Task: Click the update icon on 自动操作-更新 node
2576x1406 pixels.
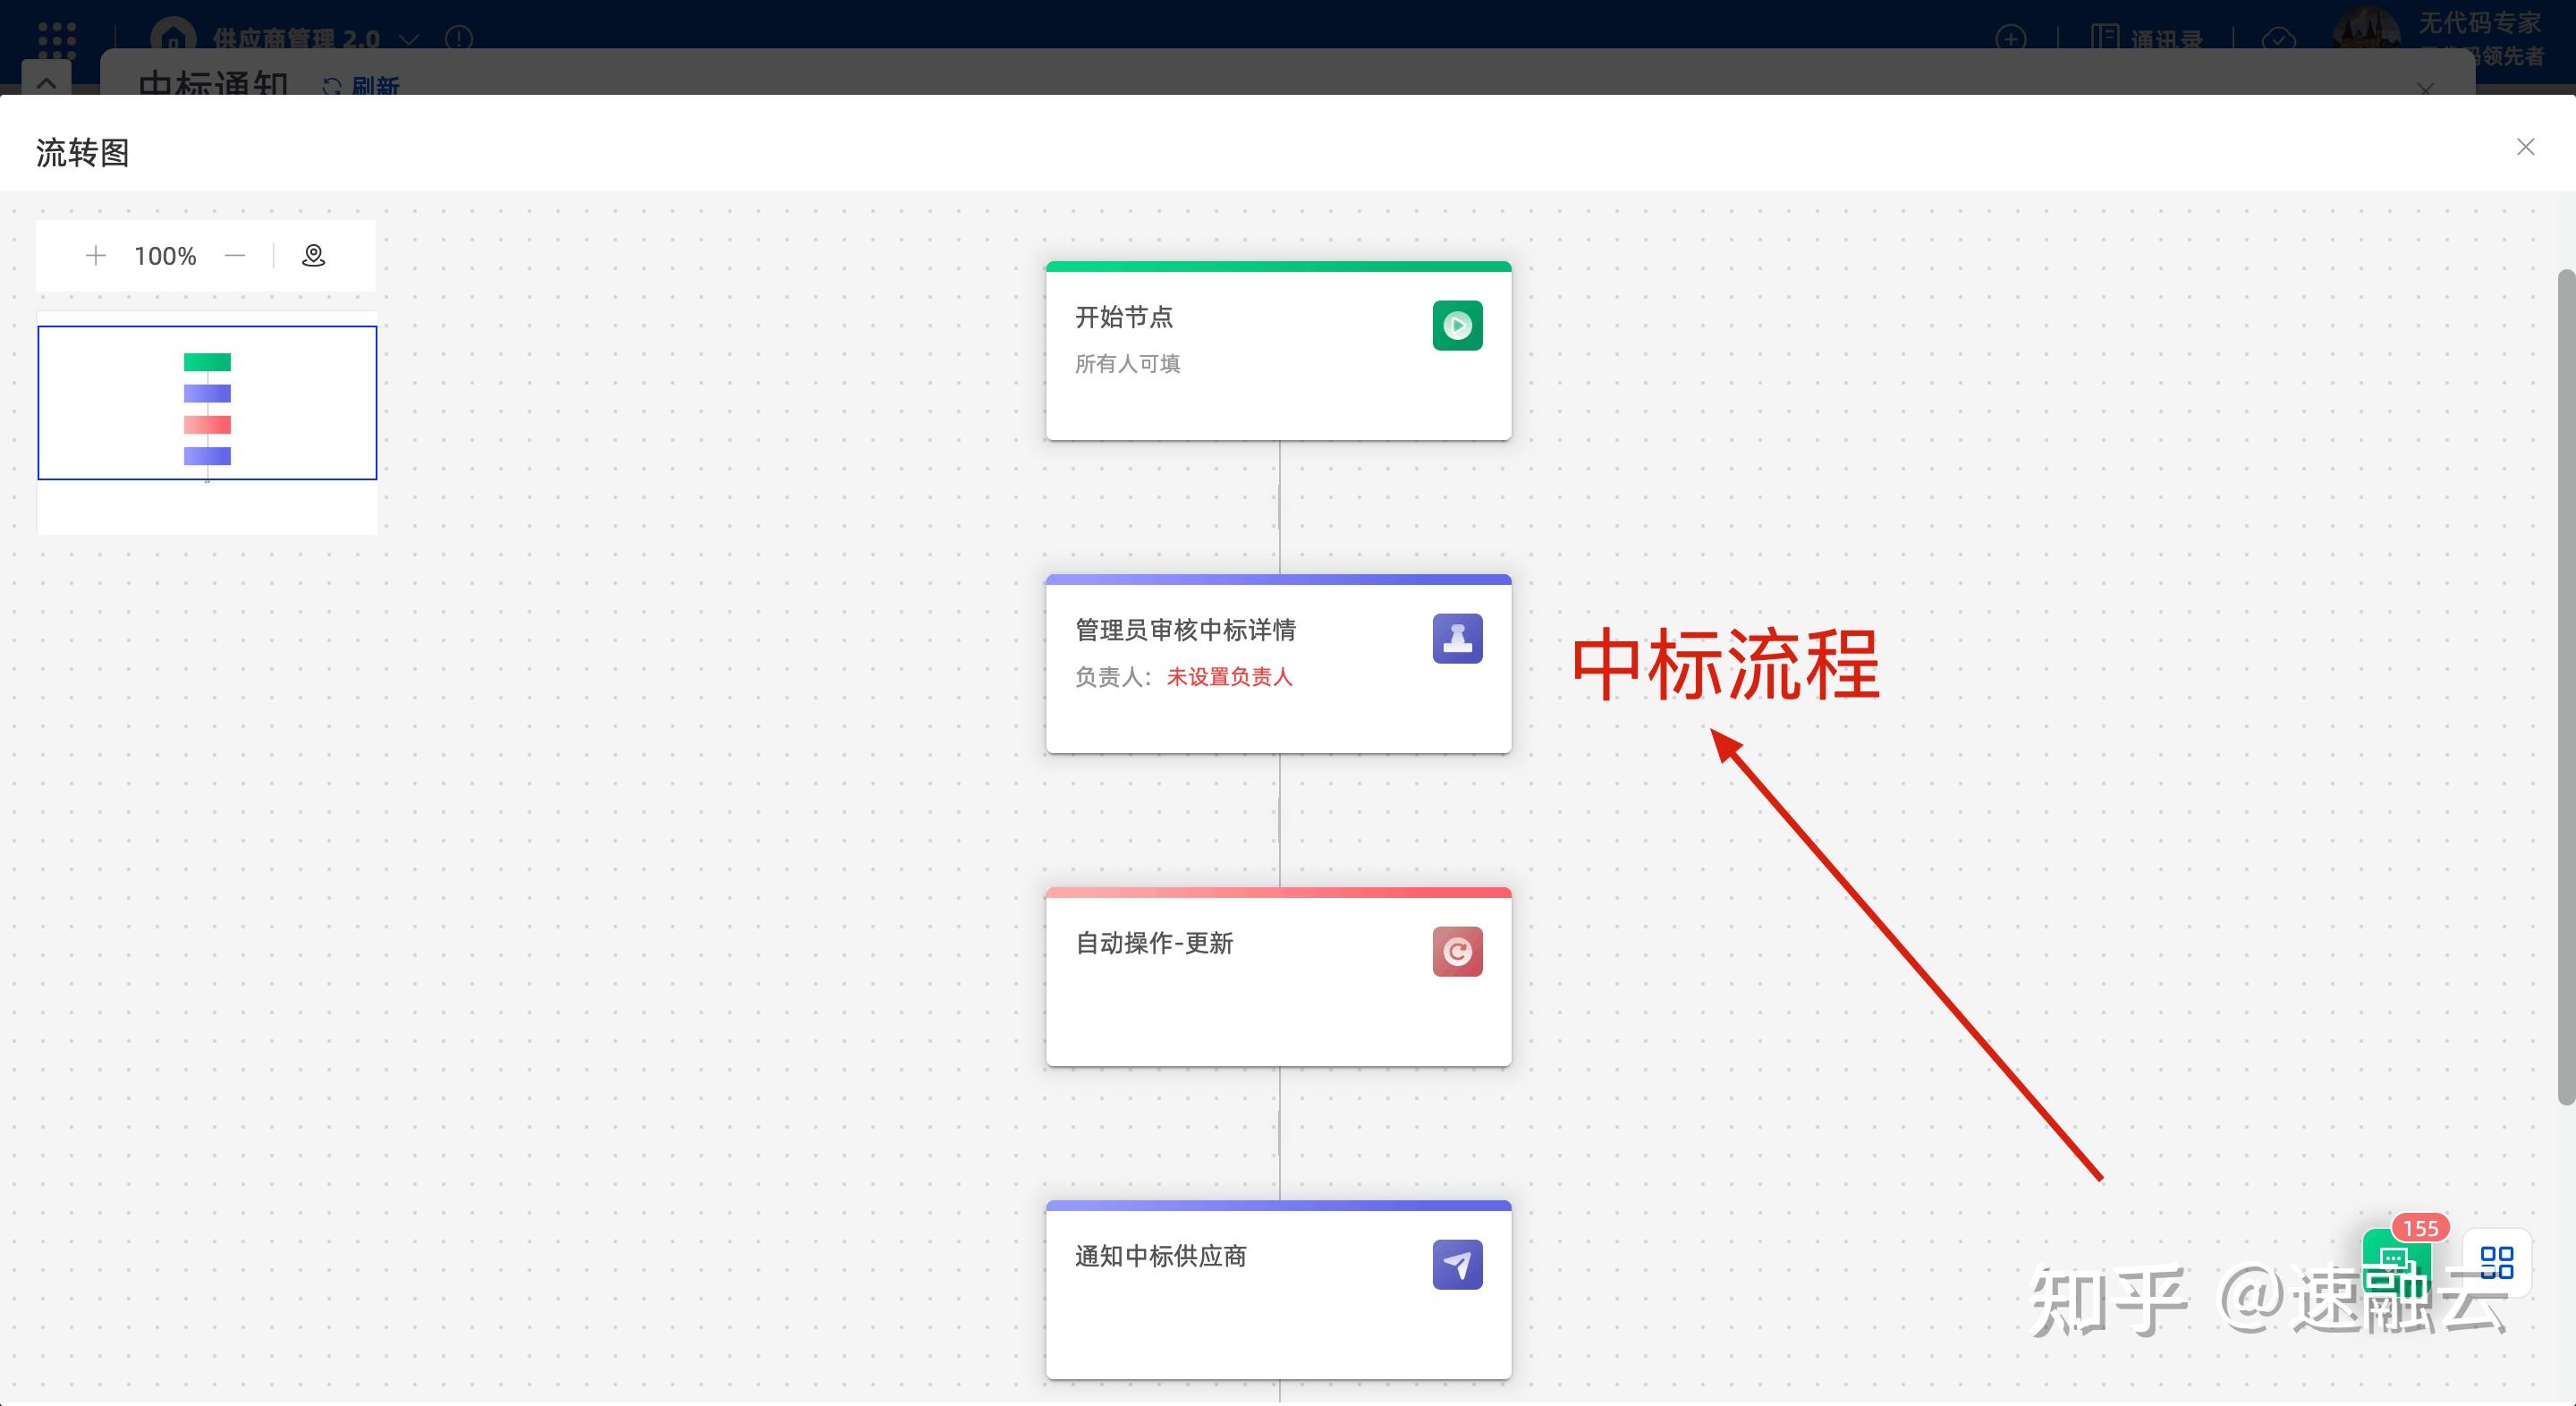Action: (1458, 951)
